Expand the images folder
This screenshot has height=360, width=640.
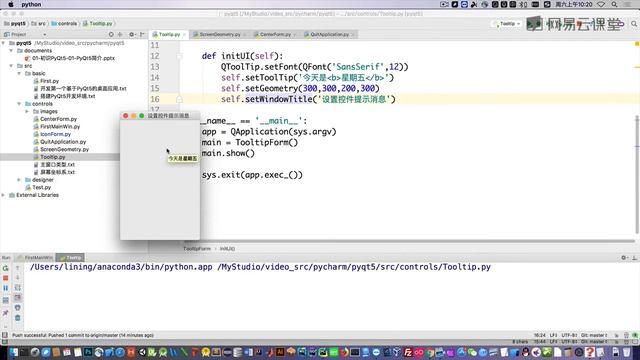point(27,111)
